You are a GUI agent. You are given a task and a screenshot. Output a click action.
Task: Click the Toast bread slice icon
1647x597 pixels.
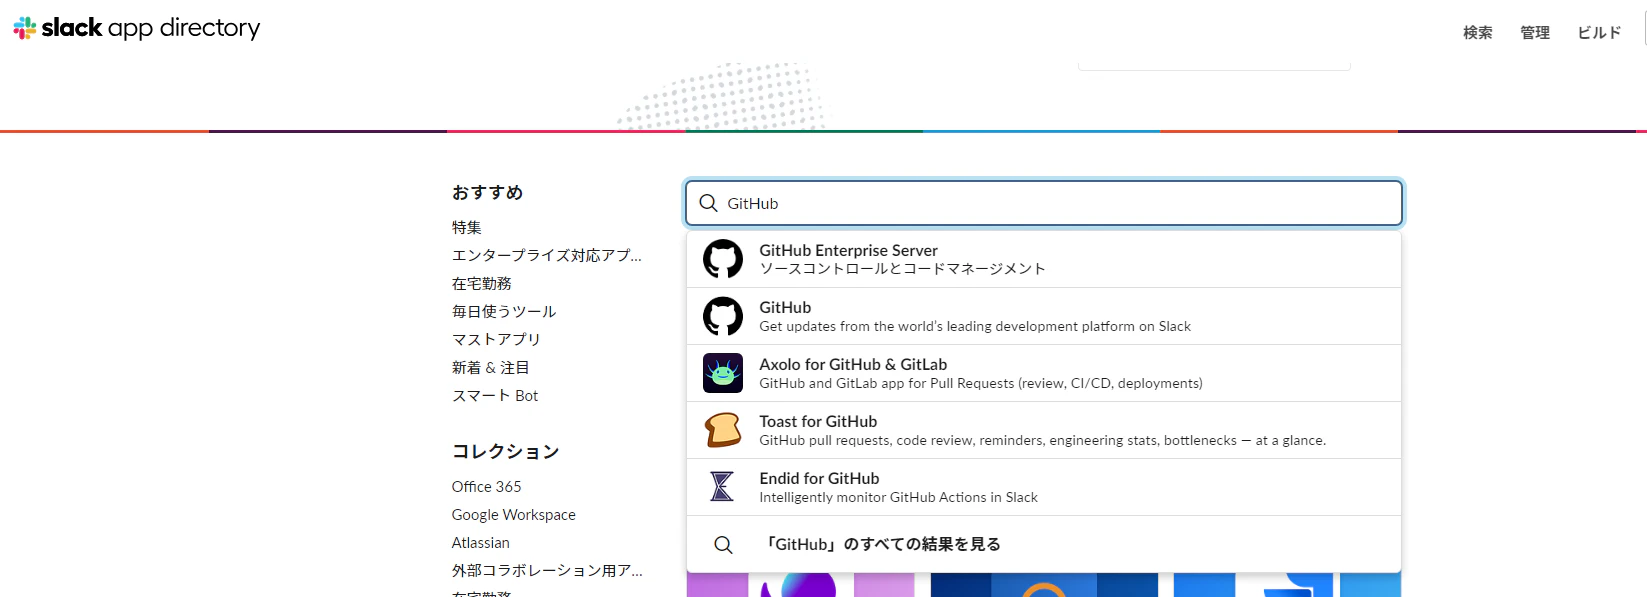pos(723,430)
